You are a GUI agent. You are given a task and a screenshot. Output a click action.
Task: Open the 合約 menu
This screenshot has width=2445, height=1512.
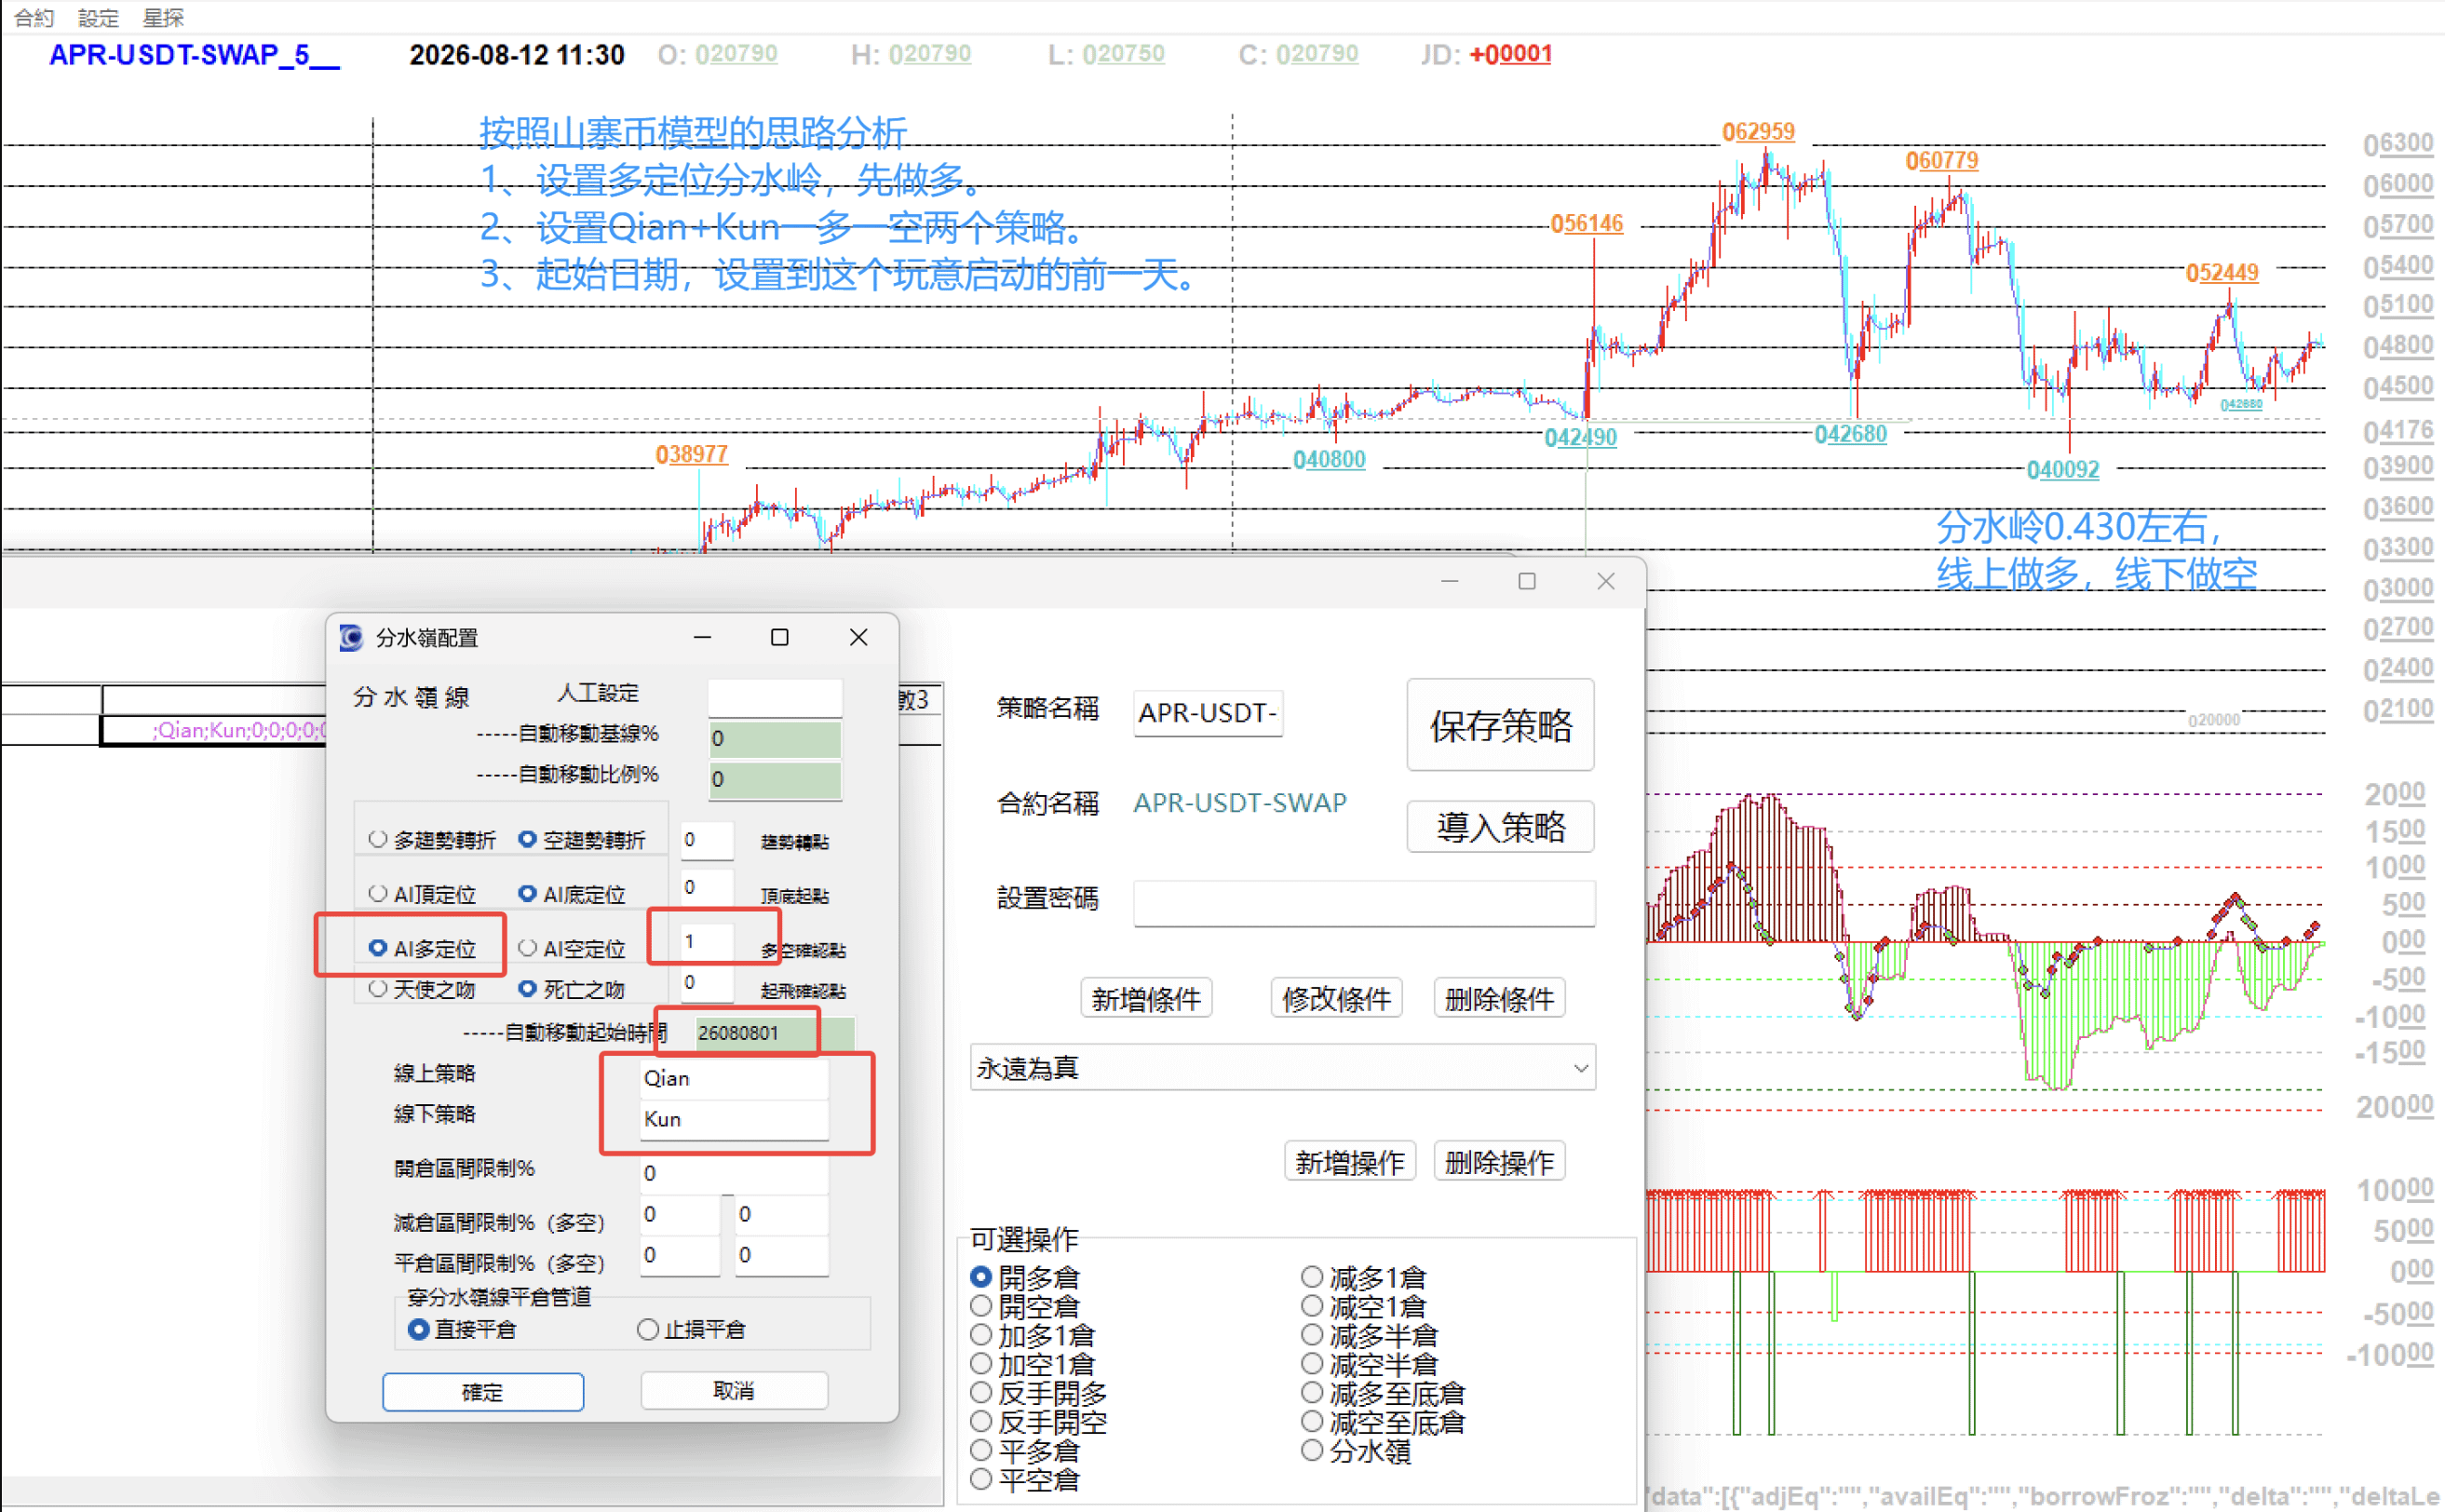pos(34,17)
